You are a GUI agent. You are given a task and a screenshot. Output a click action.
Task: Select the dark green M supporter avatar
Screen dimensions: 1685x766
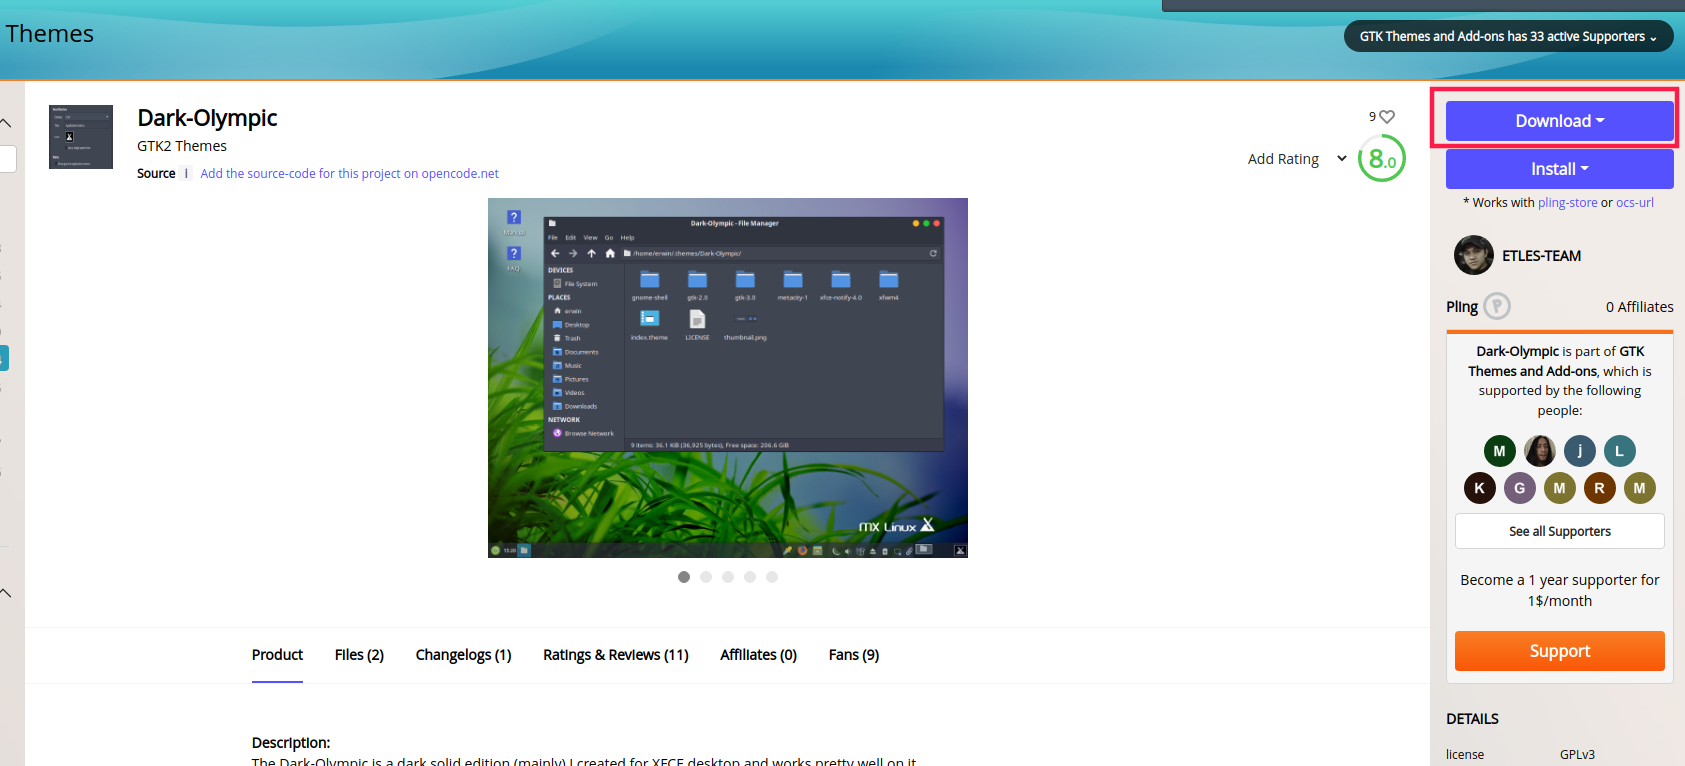(x=1499, y=451)
